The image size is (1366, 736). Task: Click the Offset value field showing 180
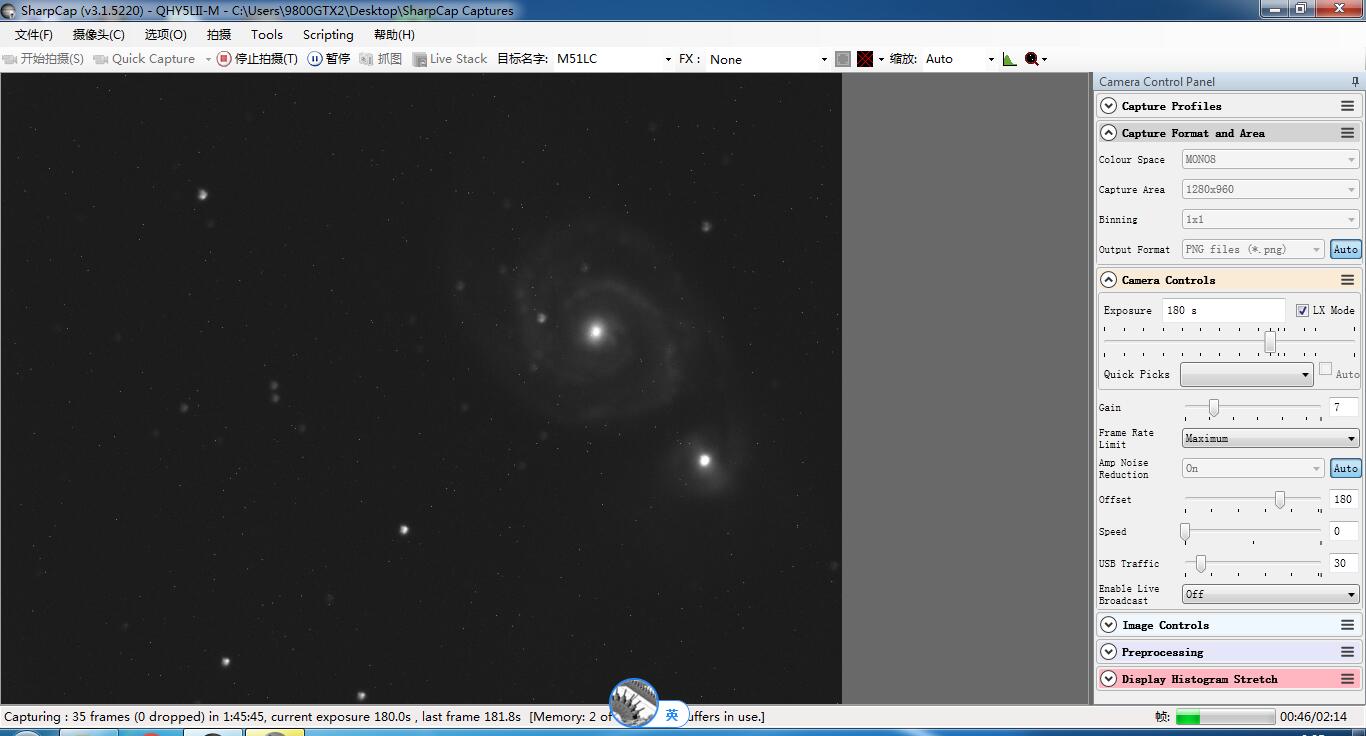[x=1343, y=499]
